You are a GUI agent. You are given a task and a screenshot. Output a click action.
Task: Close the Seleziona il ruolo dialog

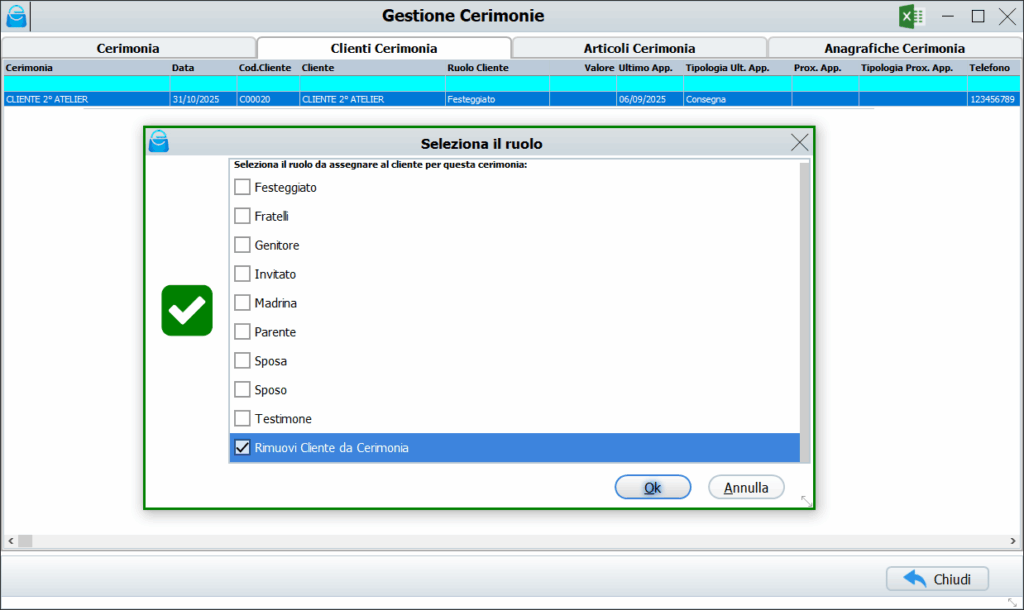pyautogui.click(x=799, y=143)
